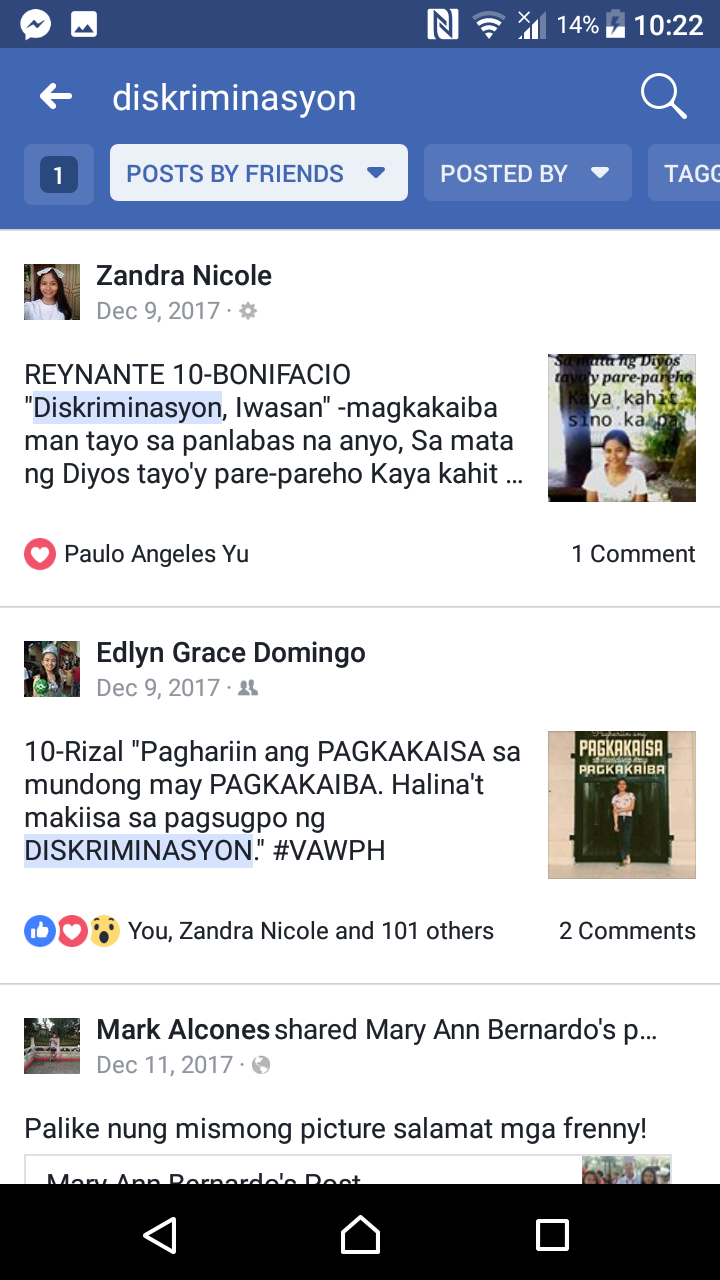Open the recent apps square button

[552, 1234]
